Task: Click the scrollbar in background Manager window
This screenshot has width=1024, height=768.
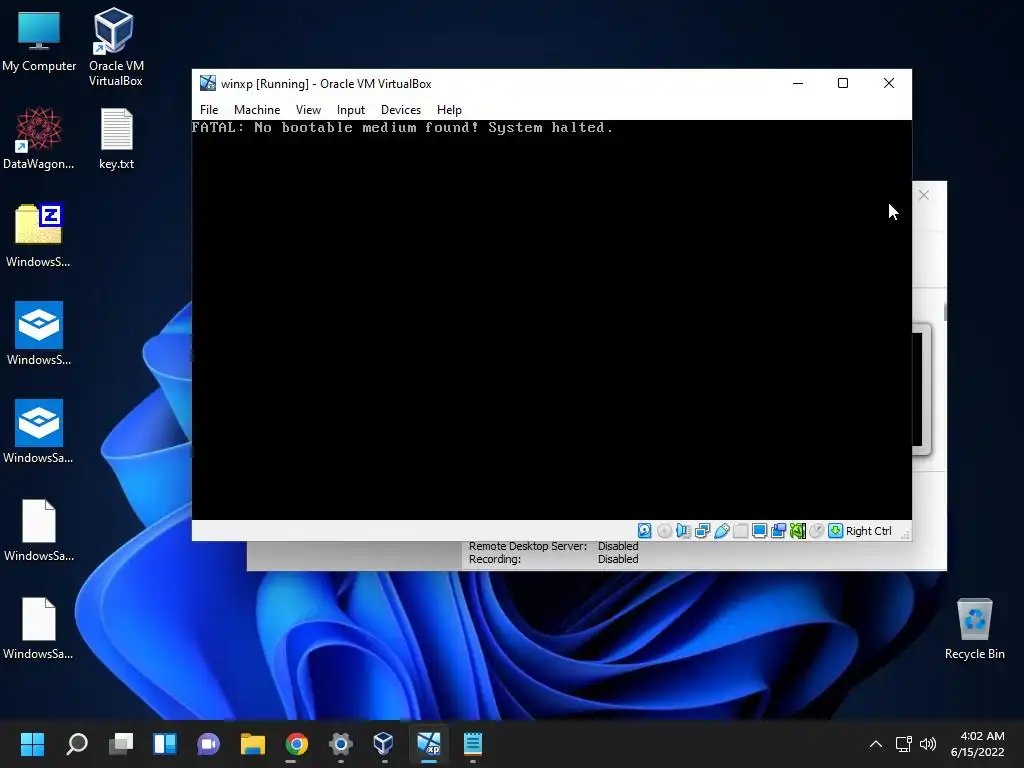Action: click(945, 312)
